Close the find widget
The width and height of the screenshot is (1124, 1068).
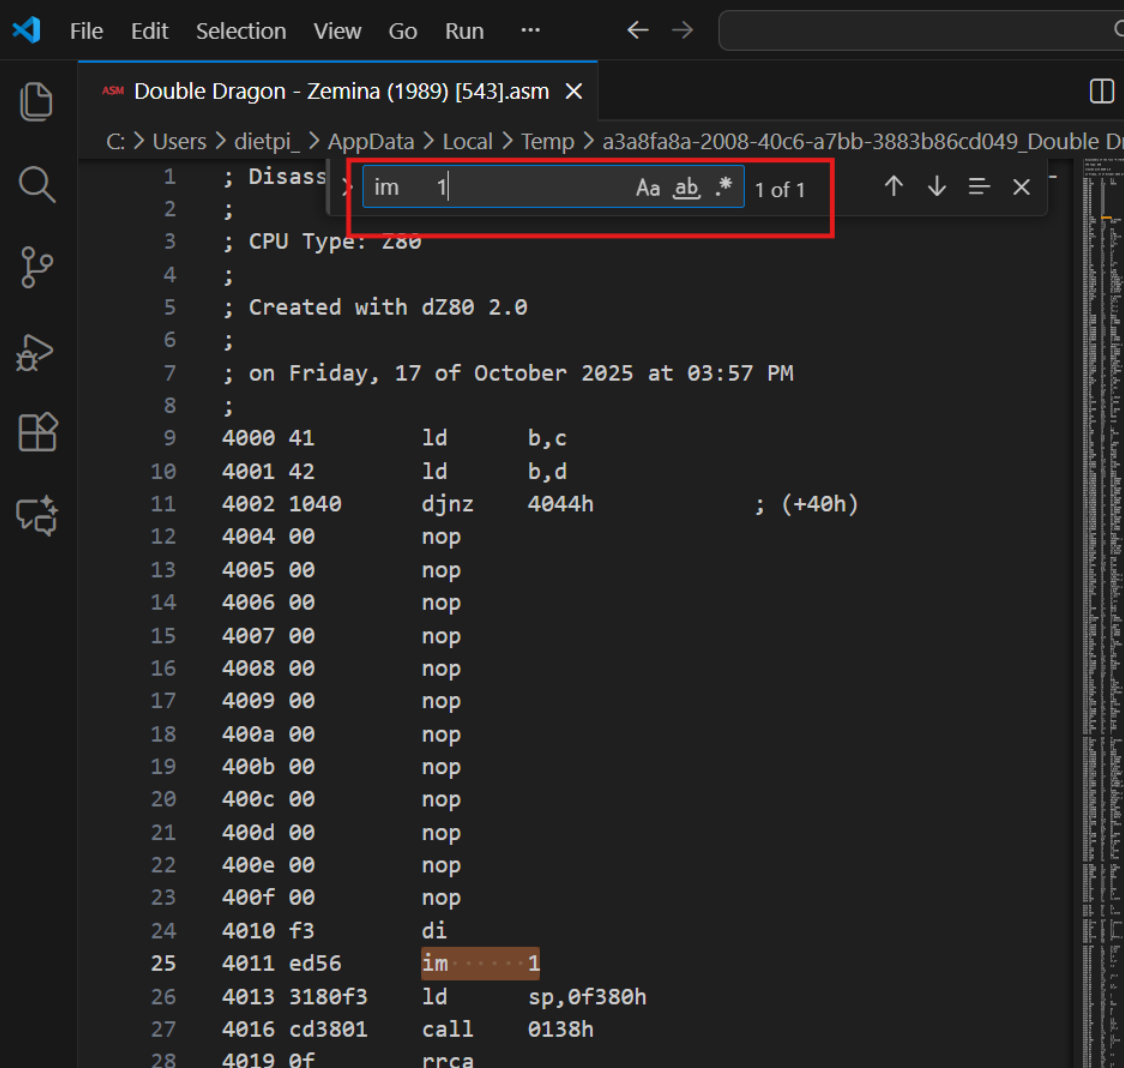[1021, 187]
